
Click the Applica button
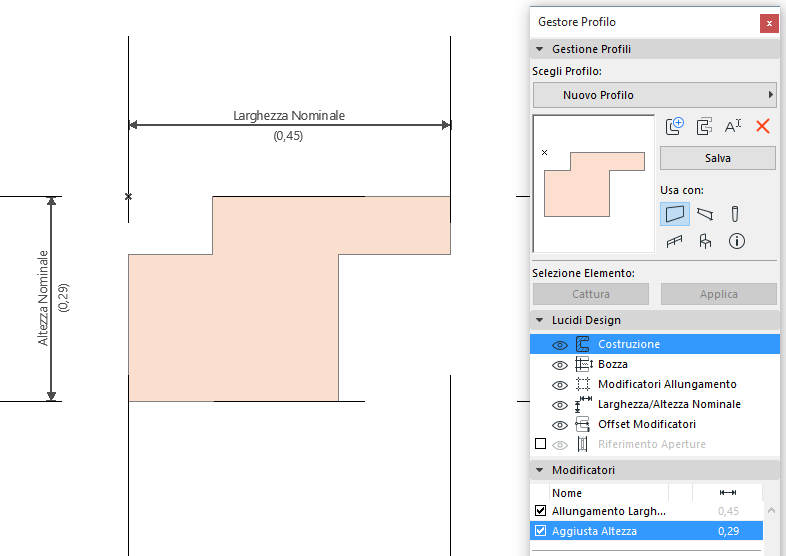[718, 294]
